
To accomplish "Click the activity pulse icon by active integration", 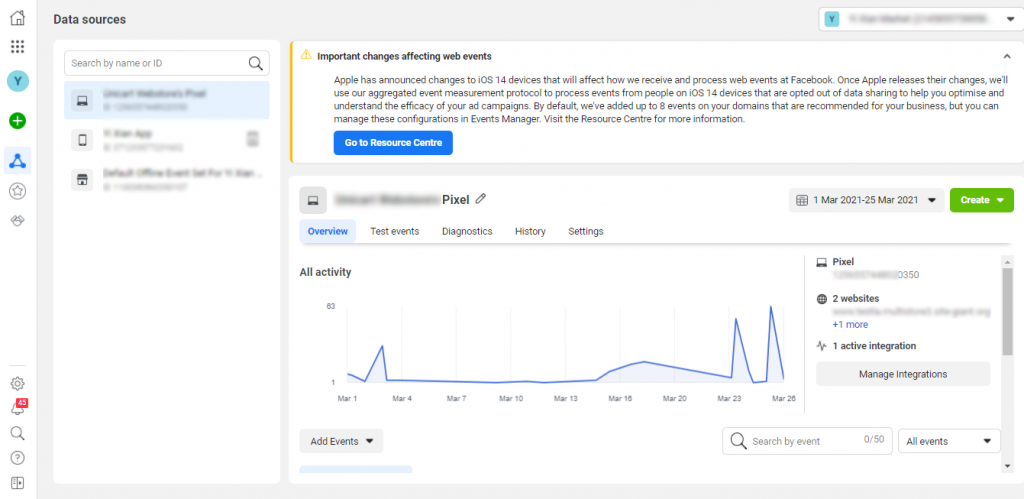I will click(x=822, y=346).
